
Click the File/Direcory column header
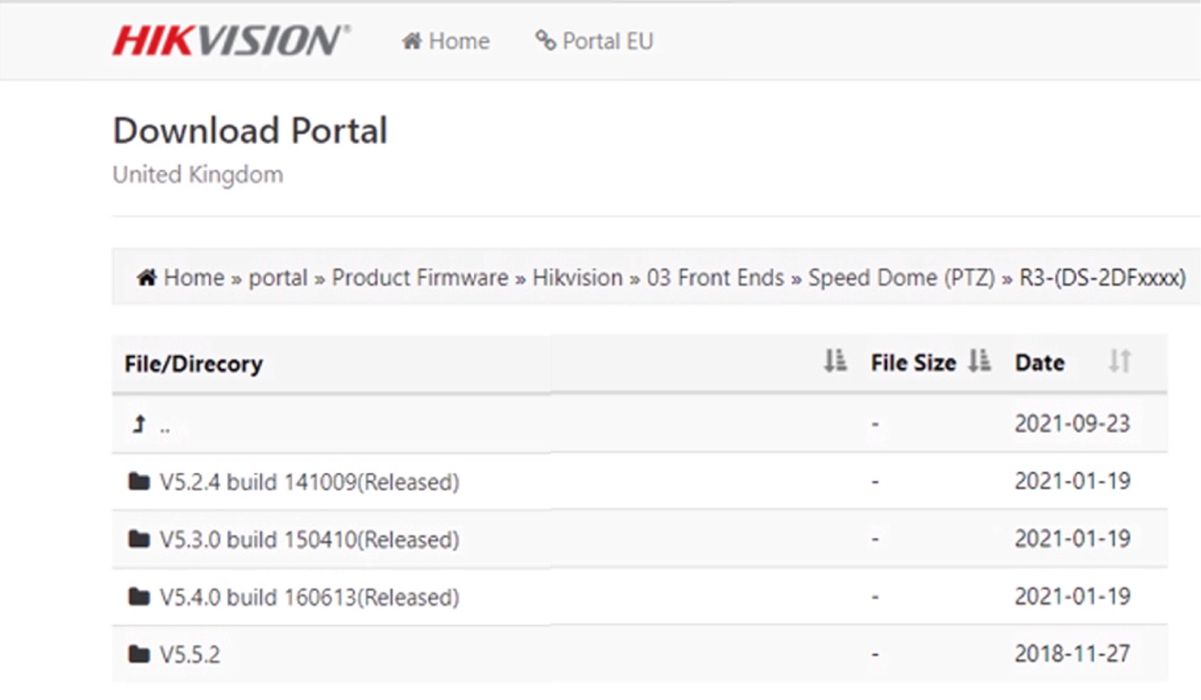tap(193, 363)
